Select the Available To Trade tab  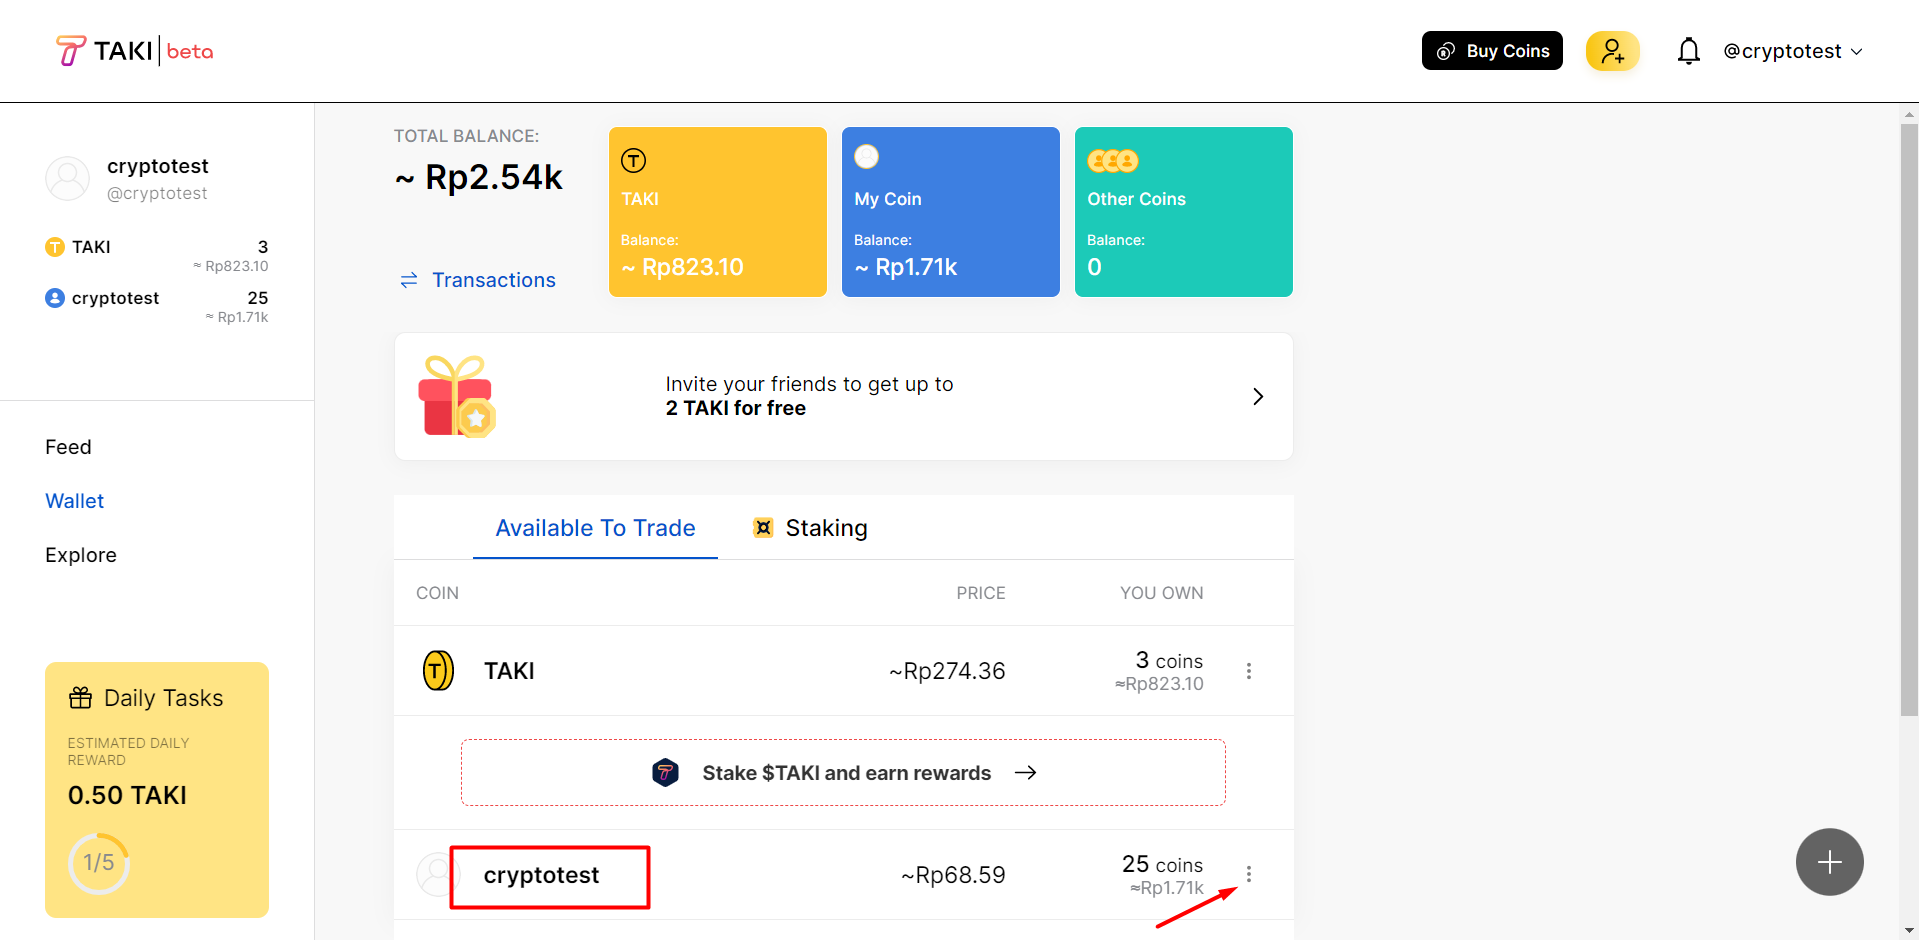pyautogui.click(x=595, y=528)
